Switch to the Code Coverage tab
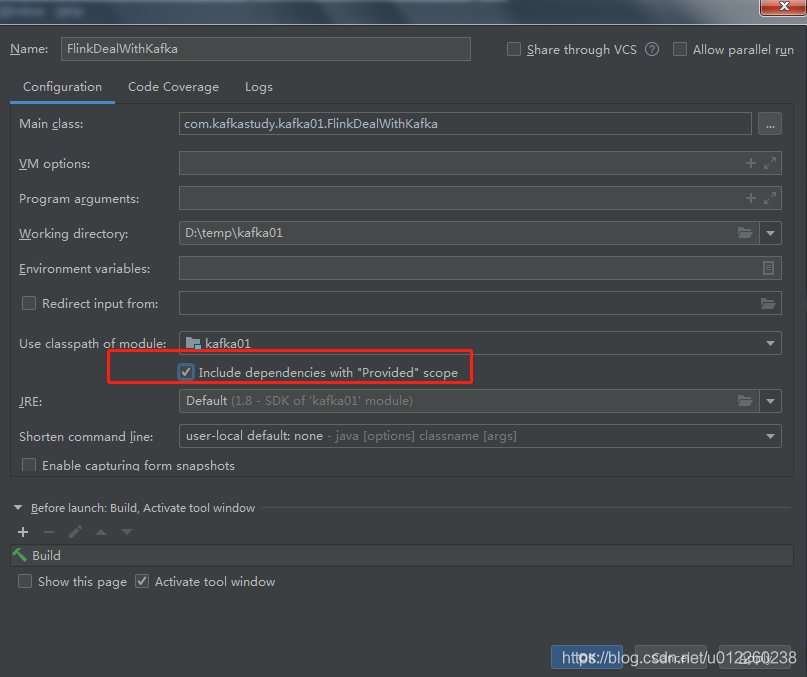 click(172, 87)
